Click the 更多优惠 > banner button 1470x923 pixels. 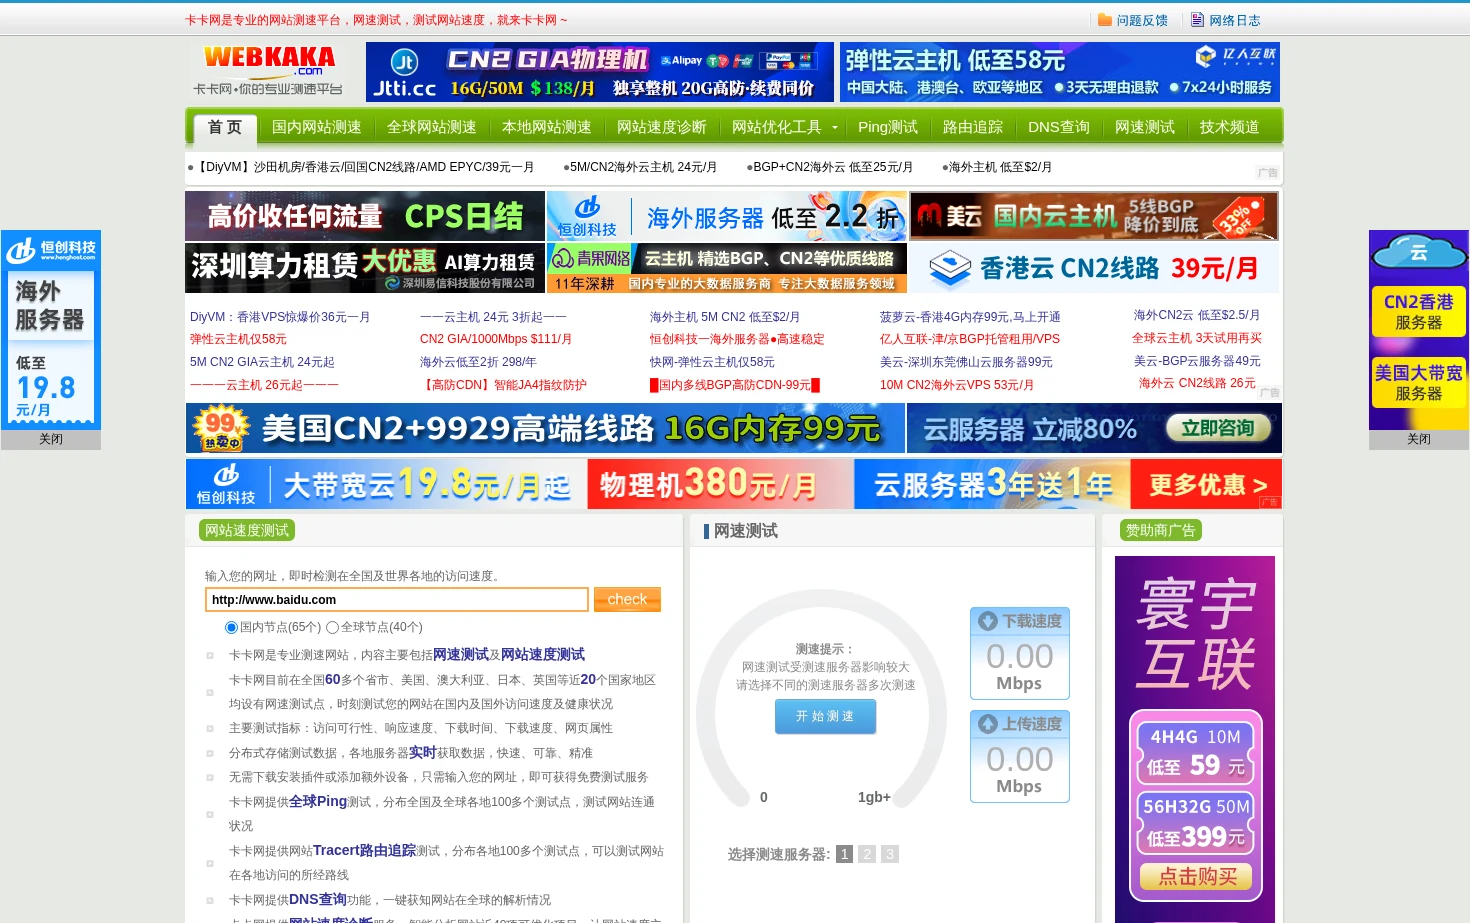point(1207,485)
